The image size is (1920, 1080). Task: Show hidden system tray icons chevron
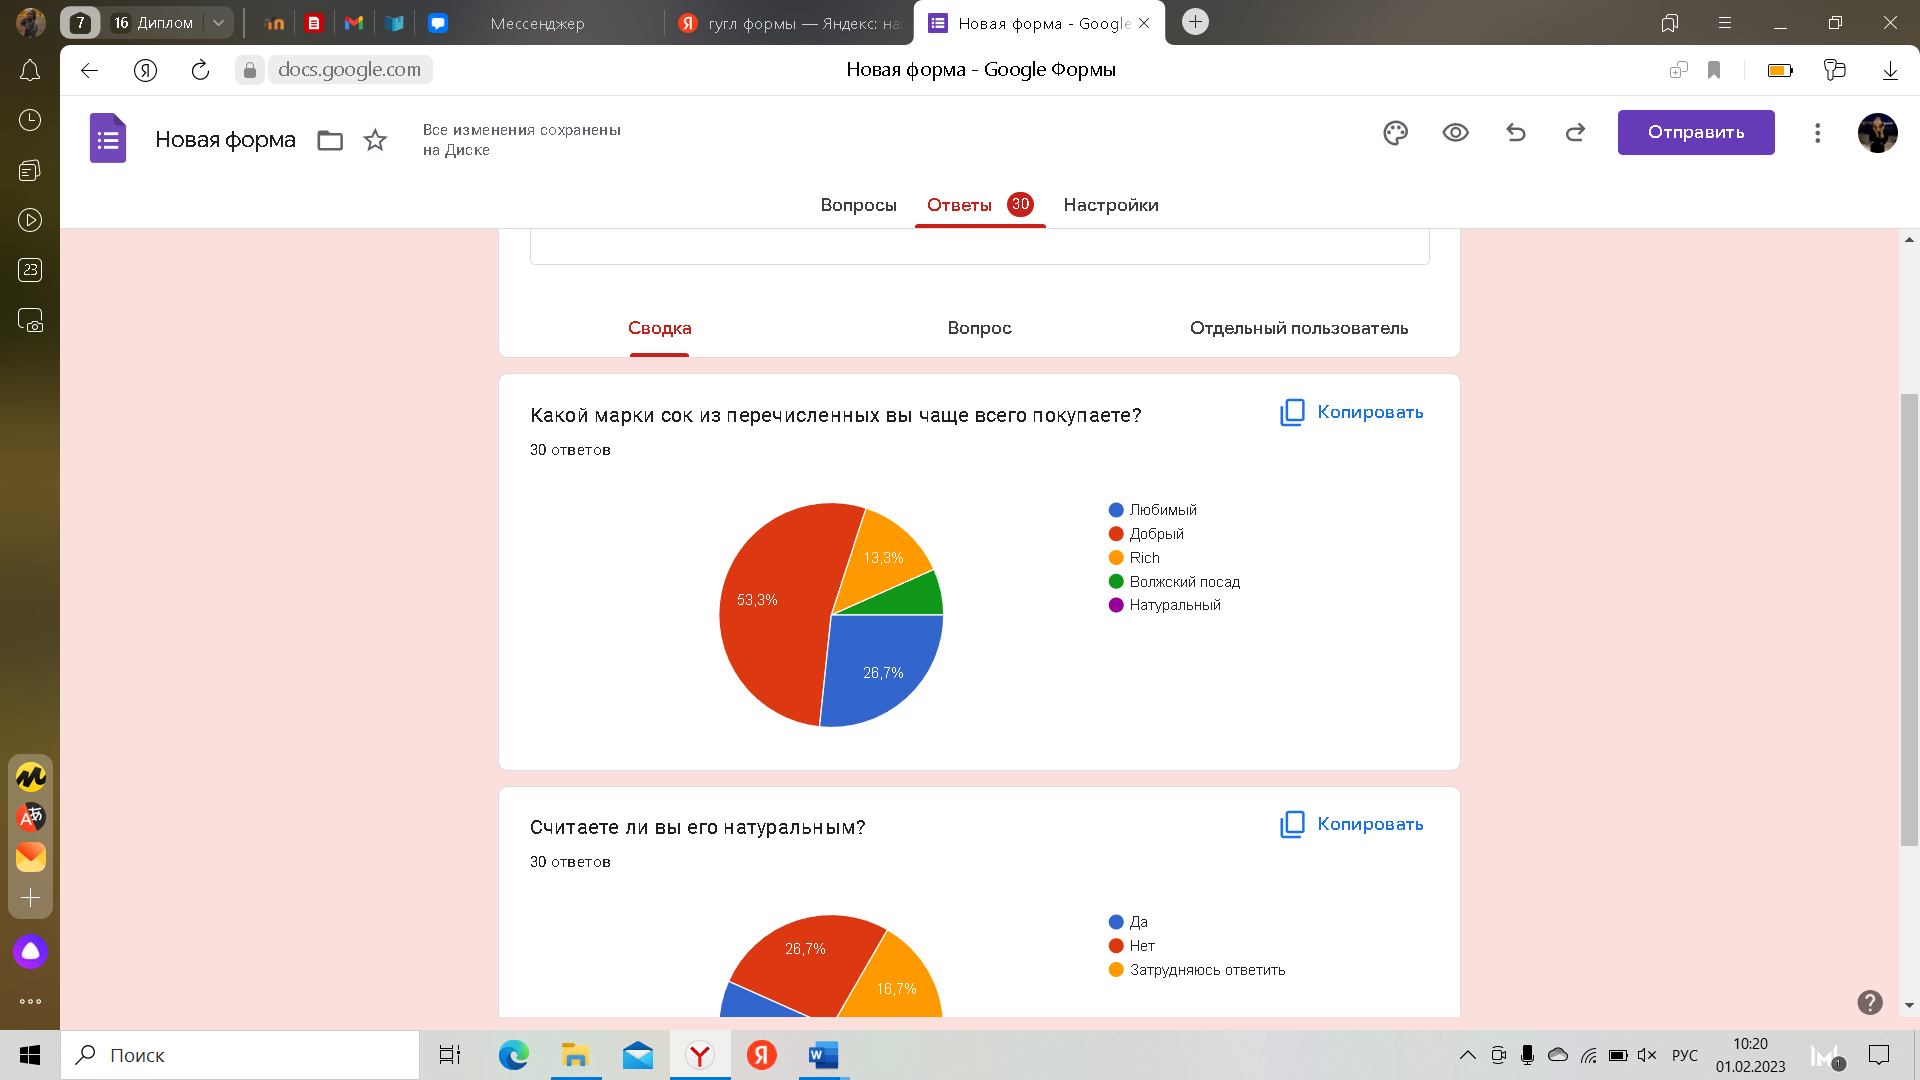coord(1467,1055)
